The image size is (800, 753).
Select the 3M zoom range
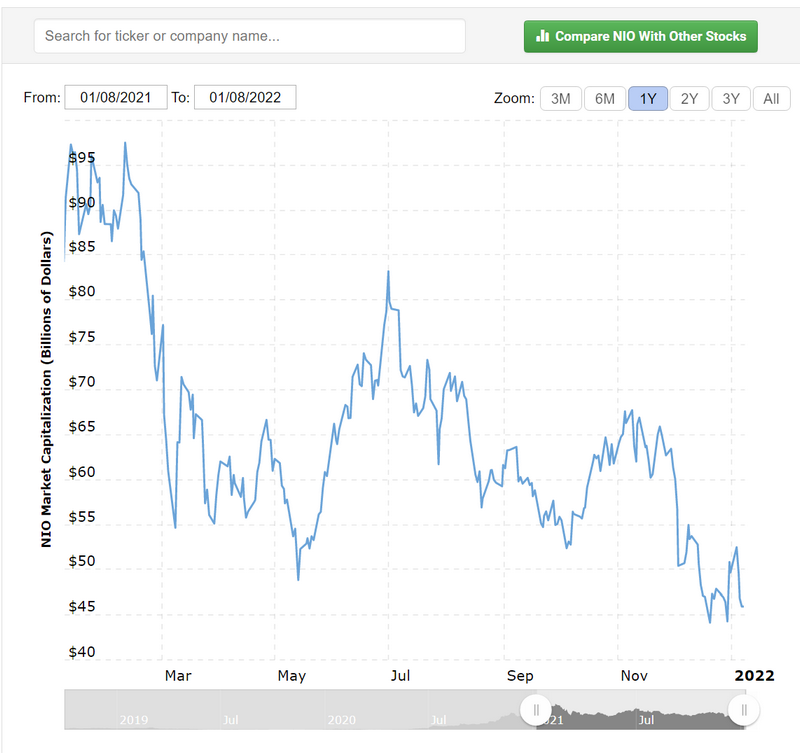(x=561, y=98)
